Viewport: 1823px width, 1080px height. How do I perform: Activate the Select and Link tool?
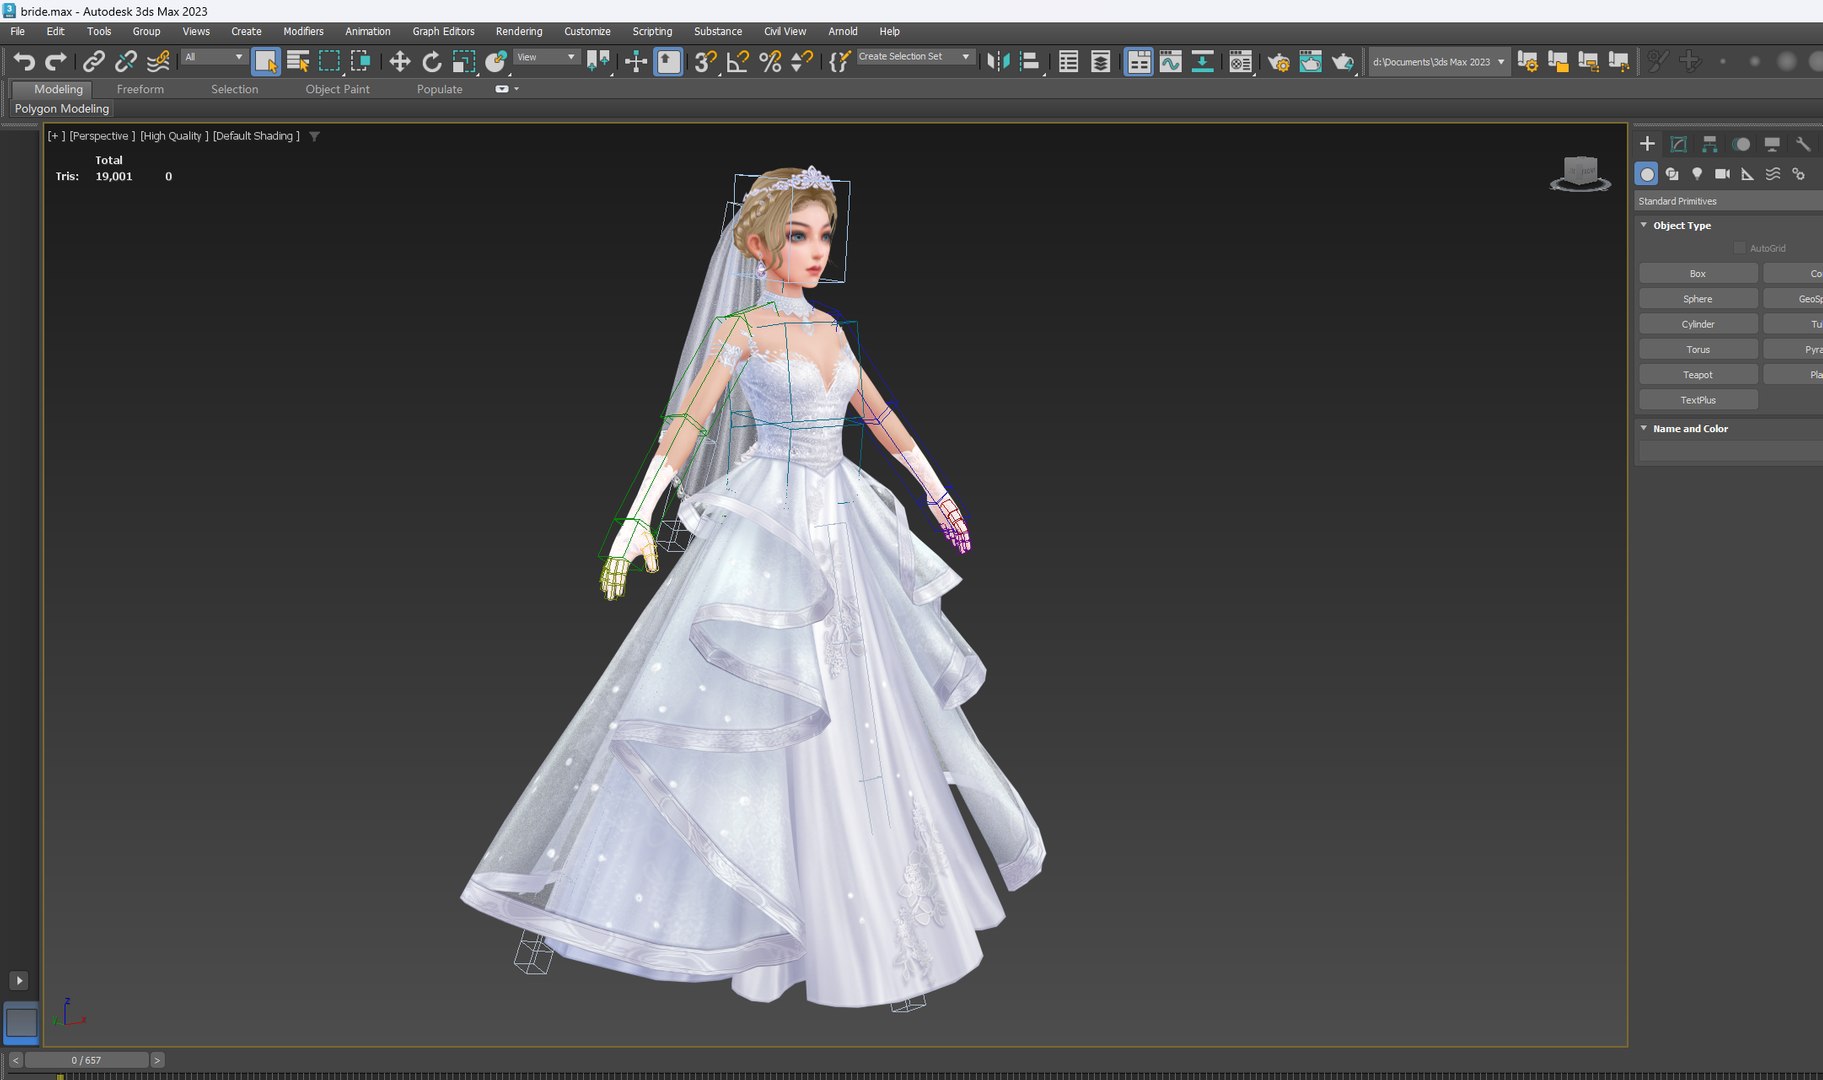[93, 62]
